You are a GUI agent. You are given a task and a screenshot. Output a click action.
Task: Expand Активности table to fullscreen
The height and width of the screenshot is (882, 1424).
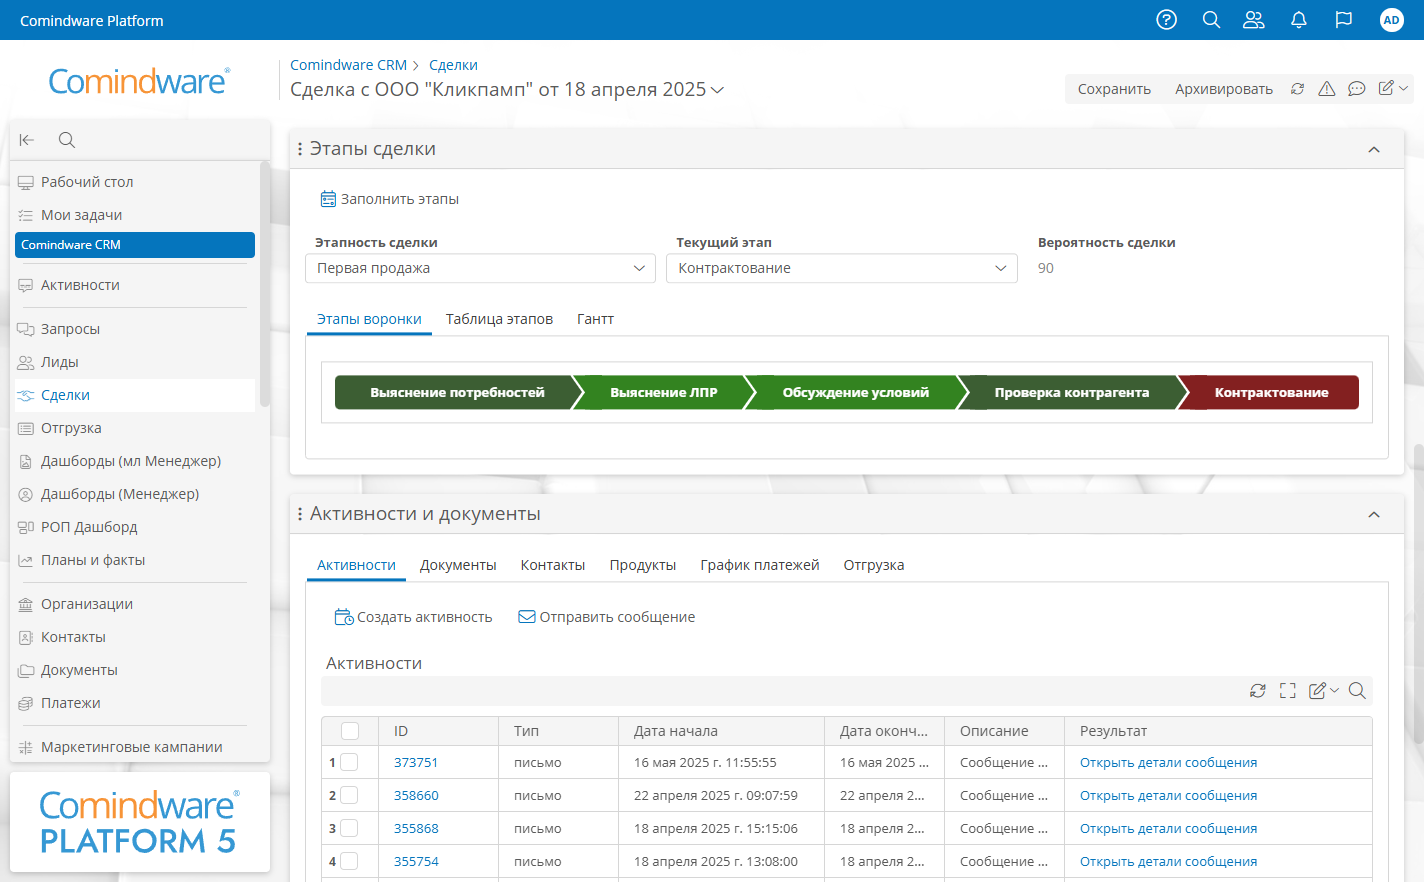pyautogui.click(x=1288, y=691)
